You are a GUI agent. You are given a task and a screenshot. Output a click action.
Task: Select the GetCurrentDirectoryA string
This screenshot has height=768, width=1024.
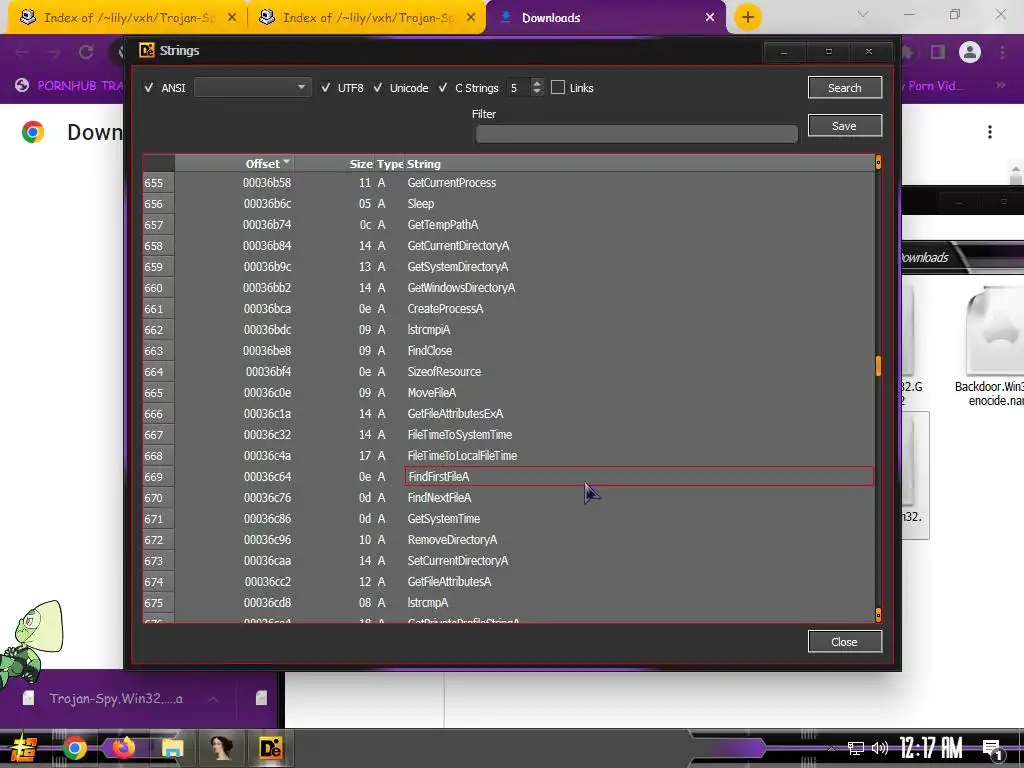click(458, 246)
